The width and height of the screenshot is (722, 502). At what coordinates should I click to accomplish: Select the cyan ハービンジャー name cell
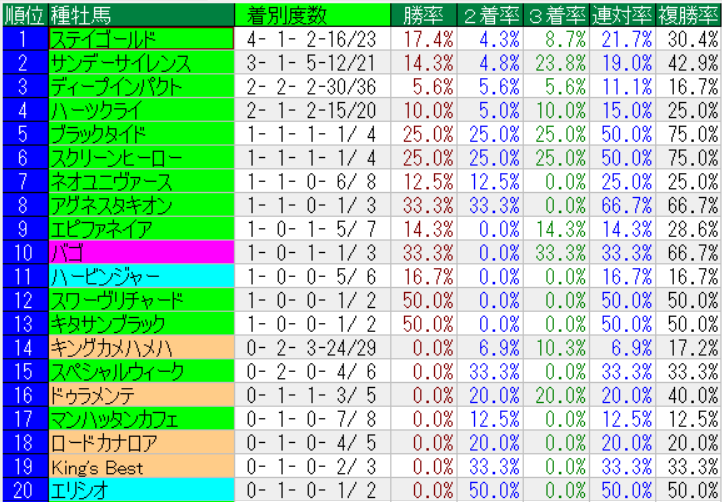click(x=140, y=276)
